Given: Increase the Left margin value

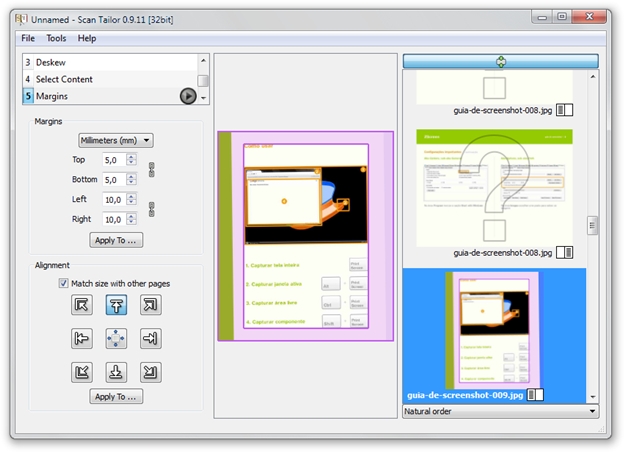Looking at the screenshot, I should click(131, 196).
